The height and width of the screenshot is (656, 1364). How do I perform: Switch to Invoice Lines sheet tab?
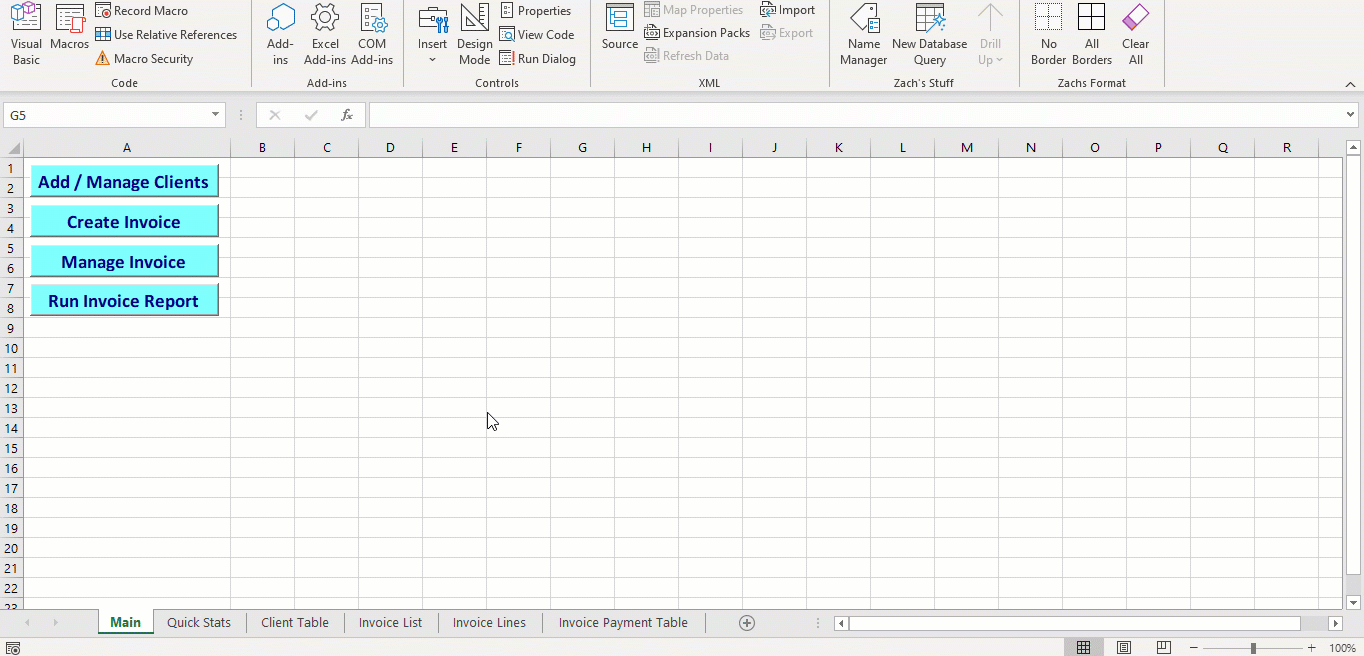coord(489,622)
